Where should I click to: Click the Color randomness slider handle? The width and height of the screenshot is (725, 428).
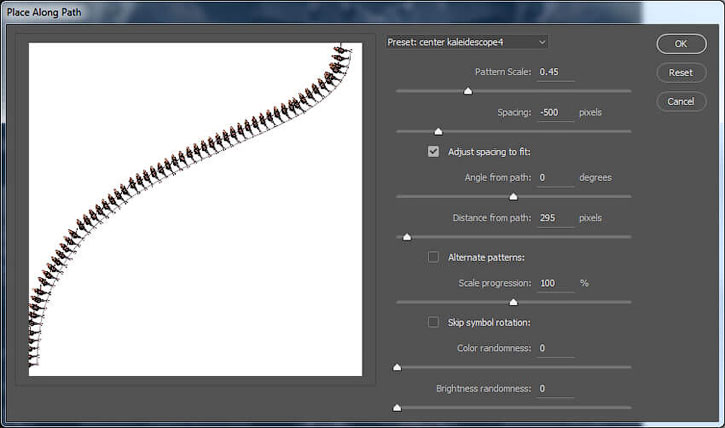click(x=397, y=367)
